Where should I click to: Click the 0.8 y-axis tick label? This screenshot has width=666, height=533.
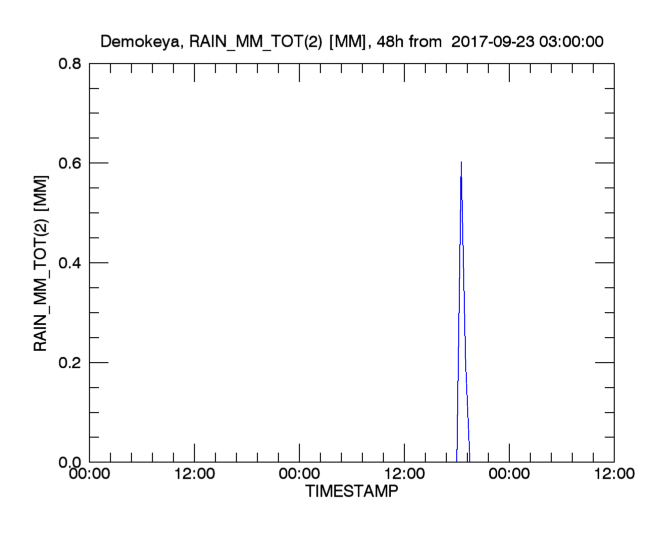(69, 62)
